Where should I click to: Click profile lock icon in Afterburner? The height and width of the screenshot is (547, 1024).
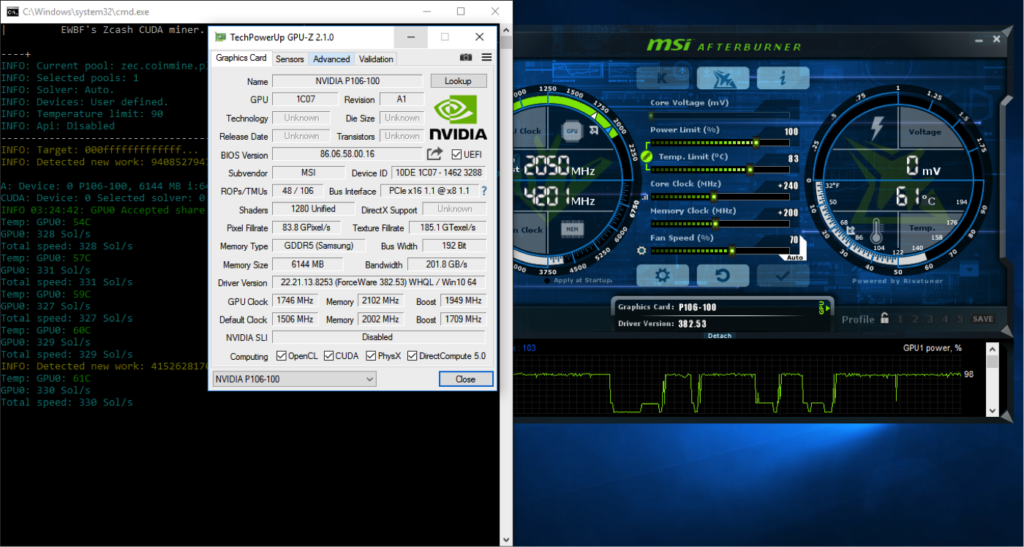[884, 318]
